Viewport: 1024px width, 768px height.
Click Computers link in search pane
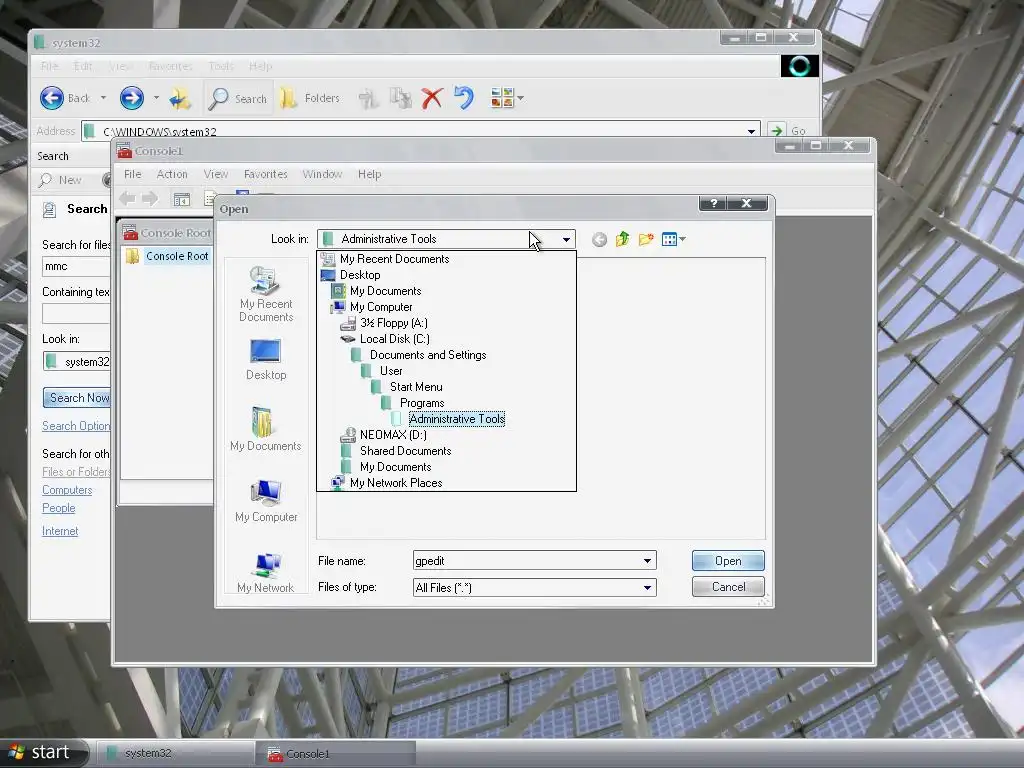pyautogui.click(x=67, y=490)
